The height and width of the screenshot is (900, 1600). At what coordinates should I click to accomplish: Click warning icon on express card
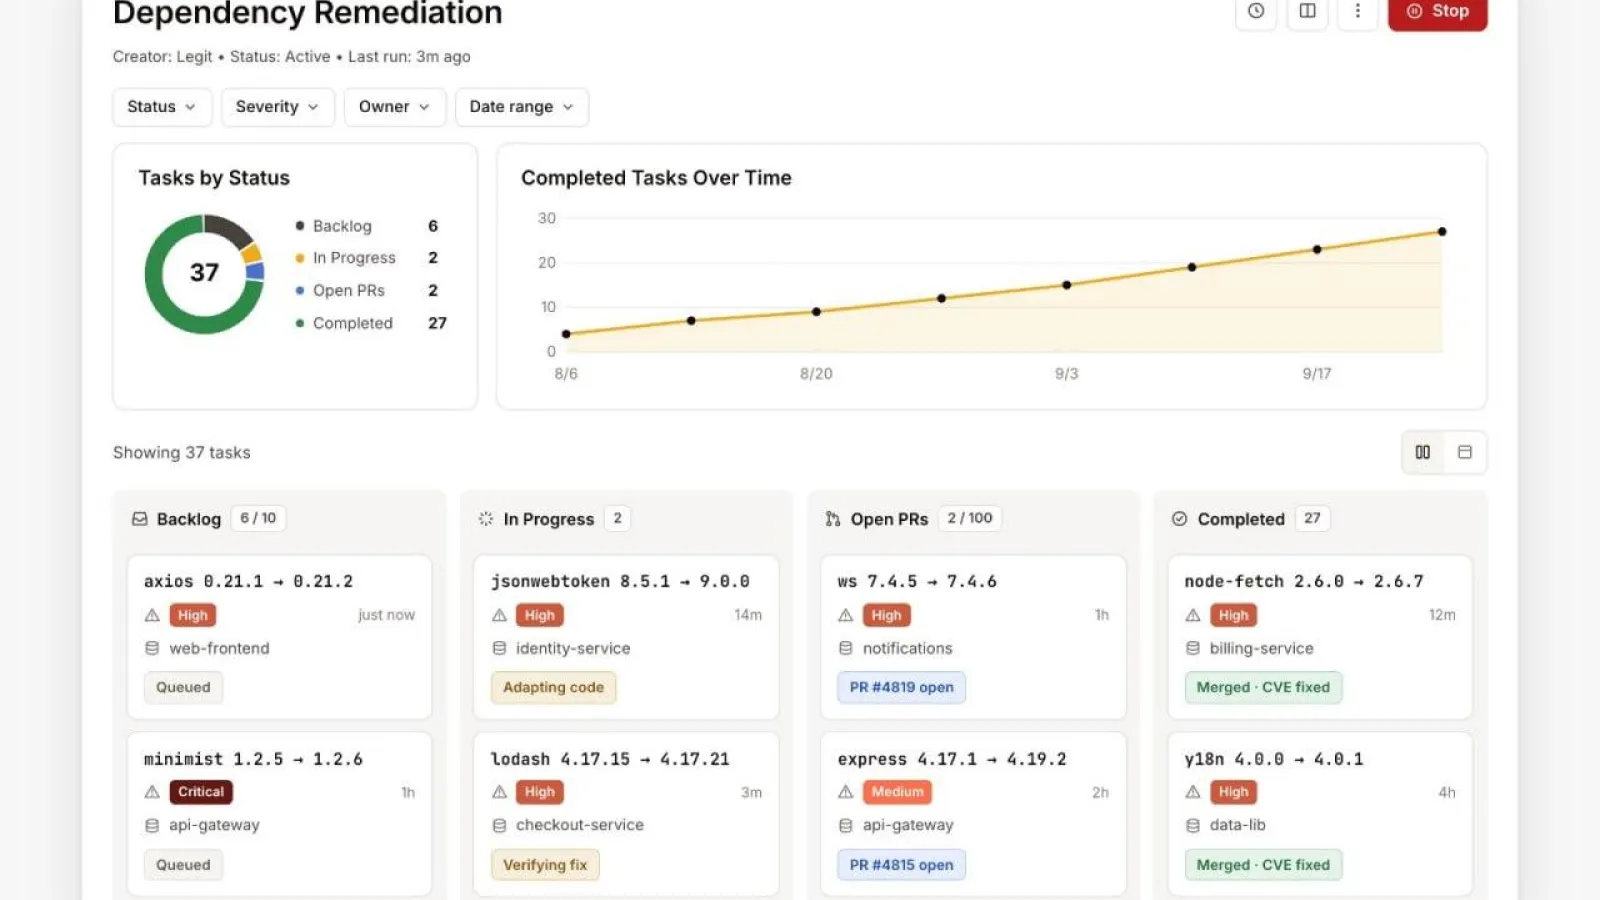tap(846, 792)
